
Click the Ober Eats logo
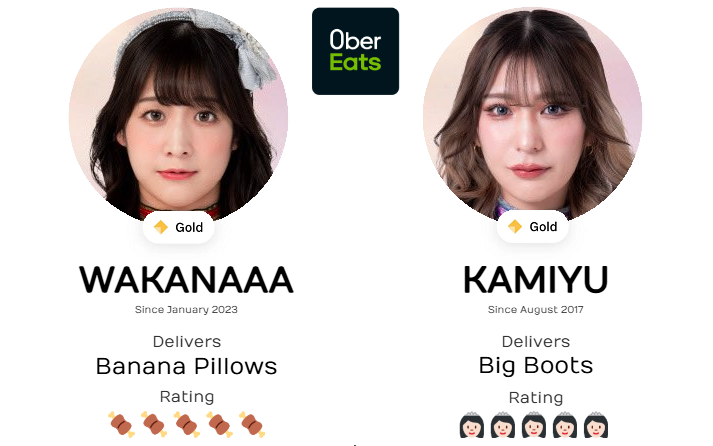355,51
